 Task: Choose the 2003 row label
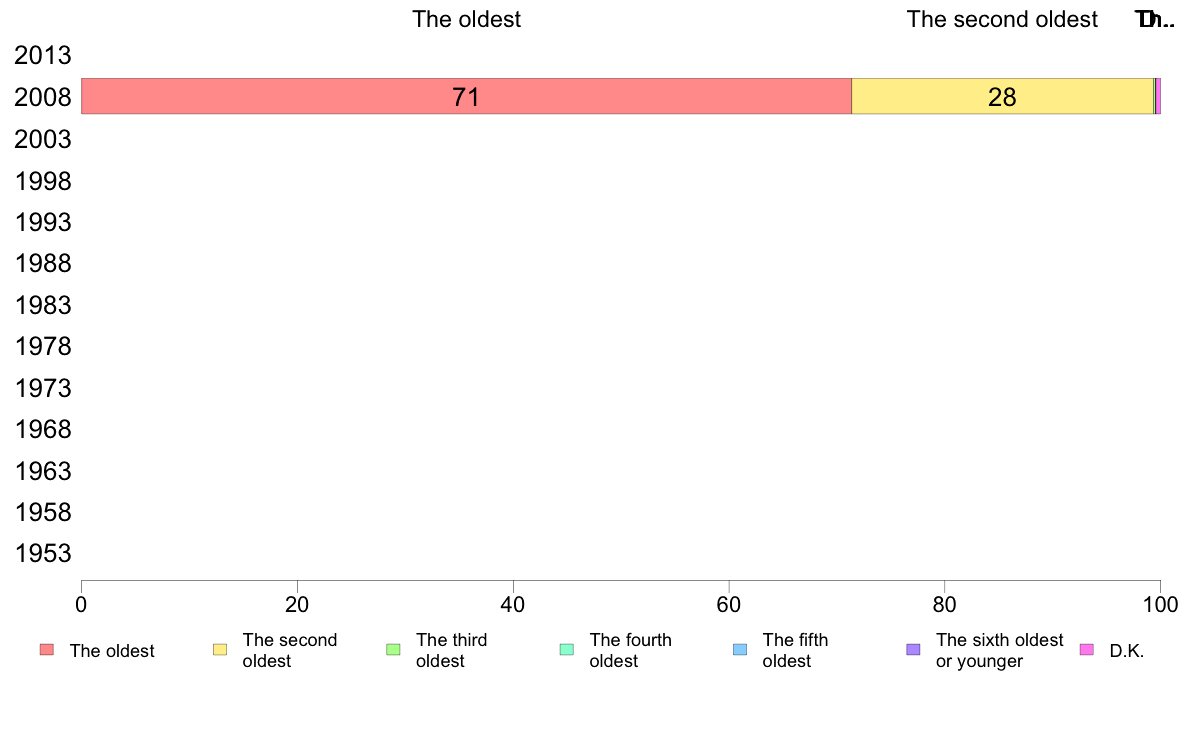click(x=42, y=139)
